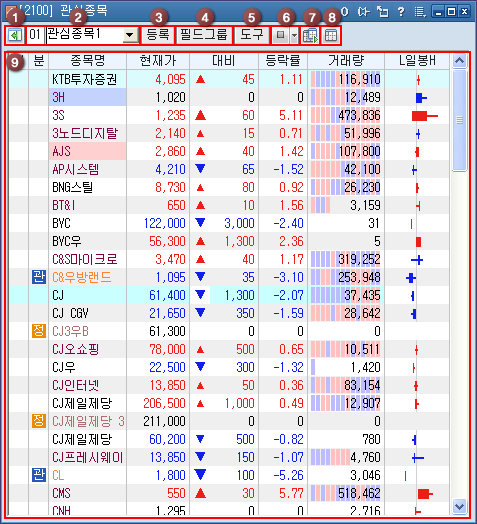
Task: Click the 등록 register button
Action: 158,35
